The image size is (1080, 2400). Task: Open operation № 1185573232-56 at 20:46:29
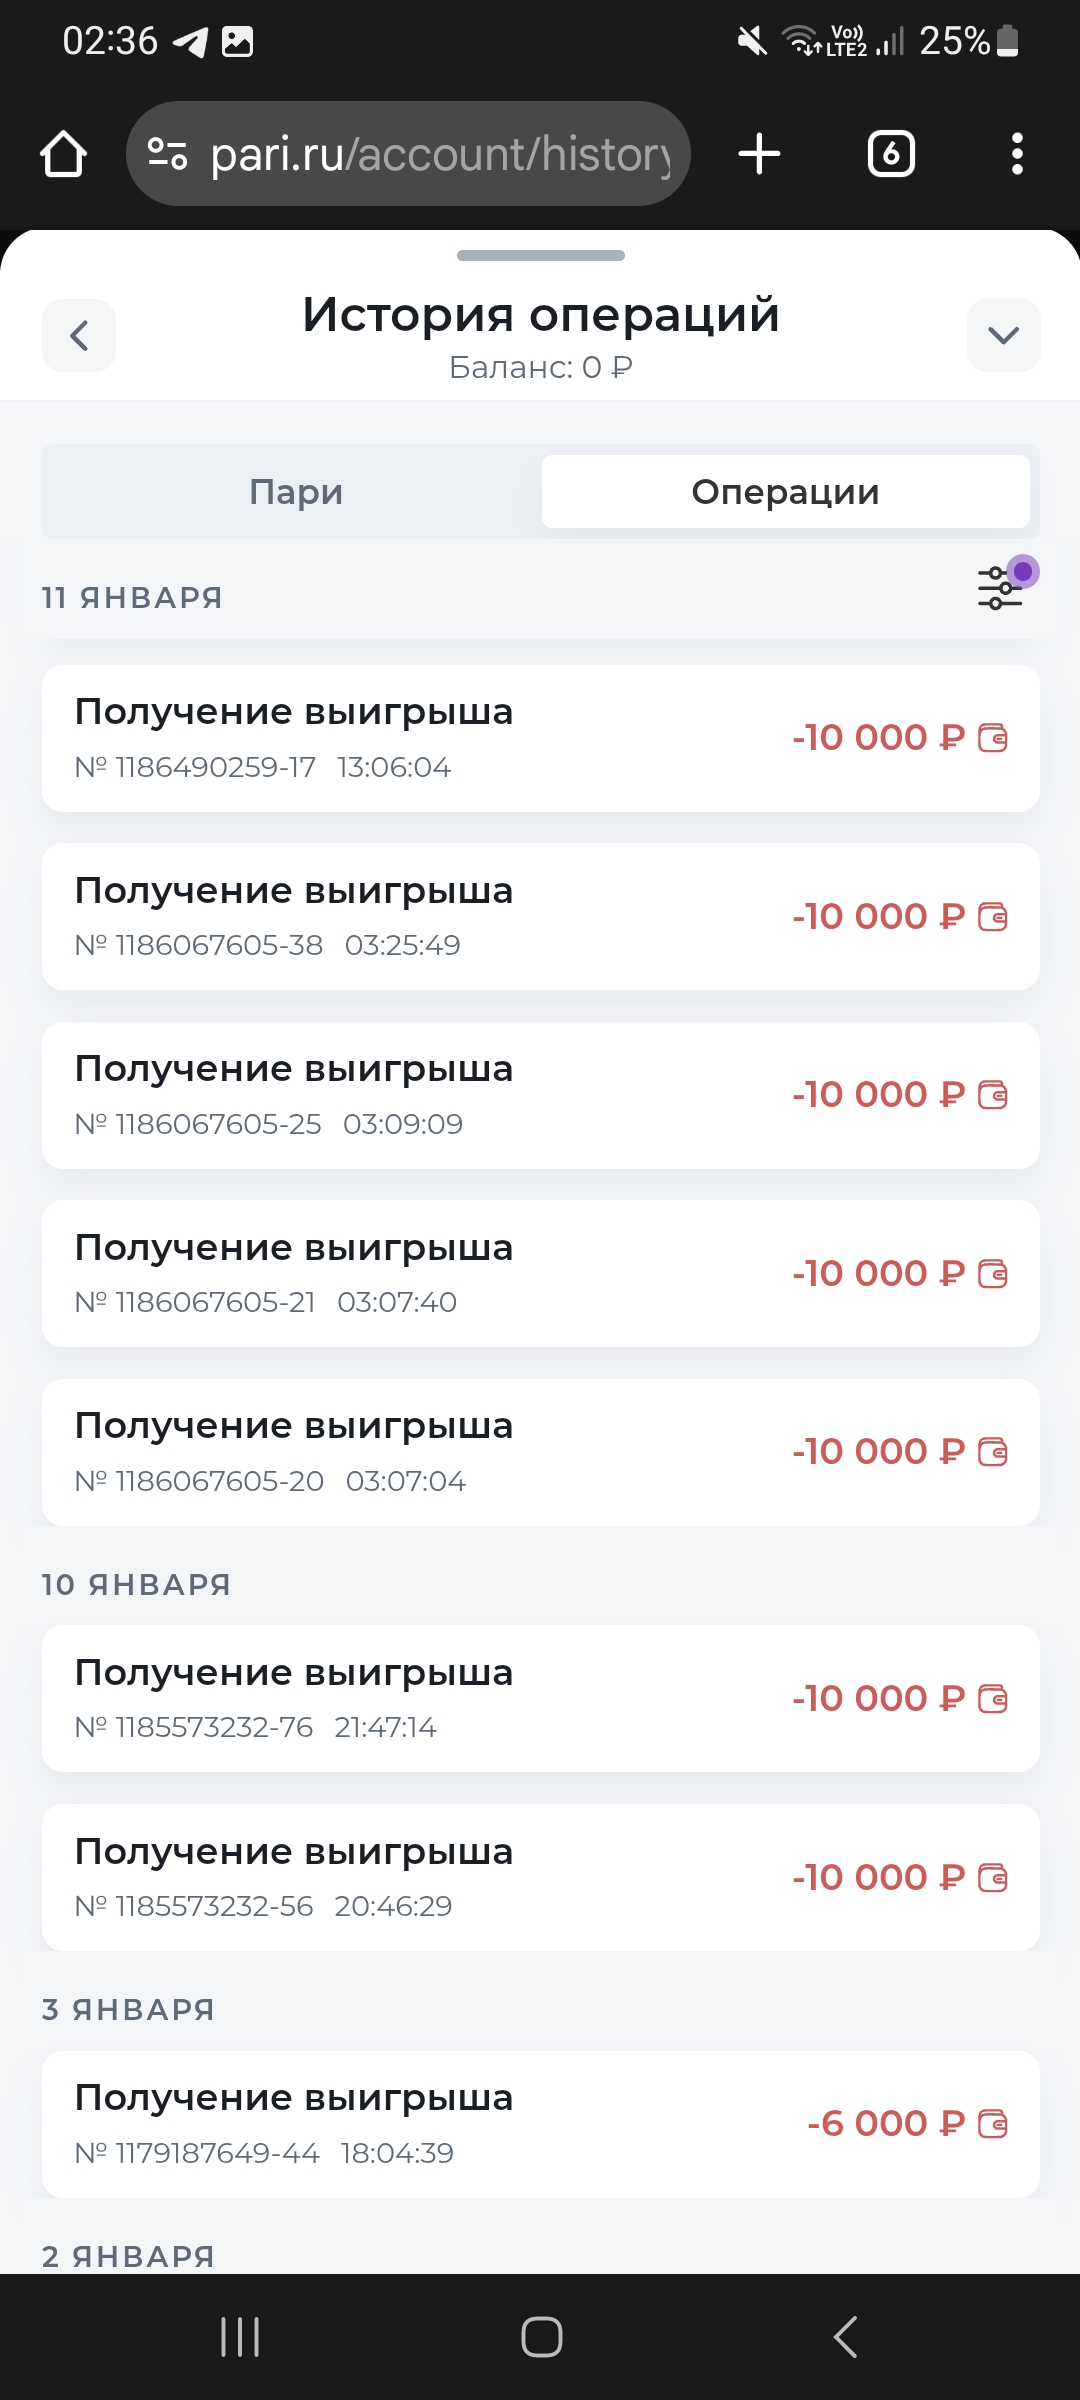pos(540,1878)
